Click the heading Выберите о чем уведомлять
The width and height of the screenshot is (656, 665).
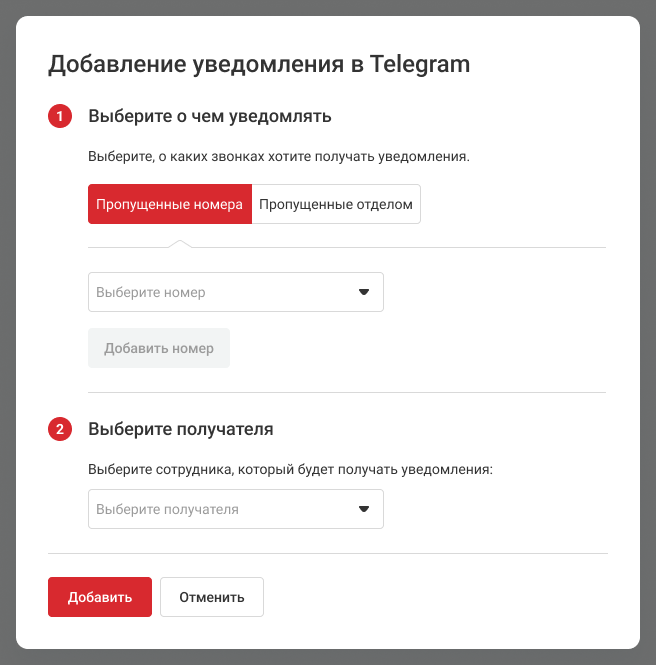[x=210, y=117]
